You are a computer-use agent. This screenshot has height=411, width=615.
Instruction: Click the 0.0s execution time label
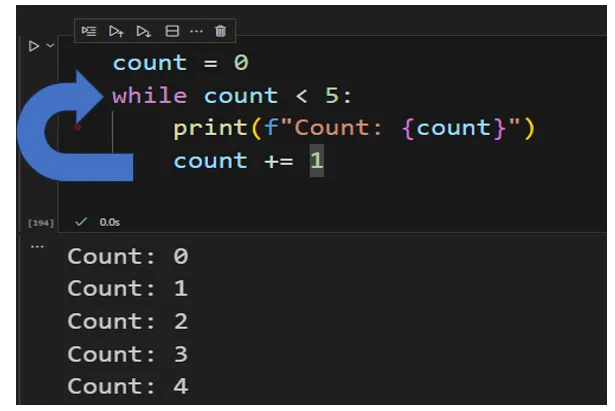(x=109, y=222)
